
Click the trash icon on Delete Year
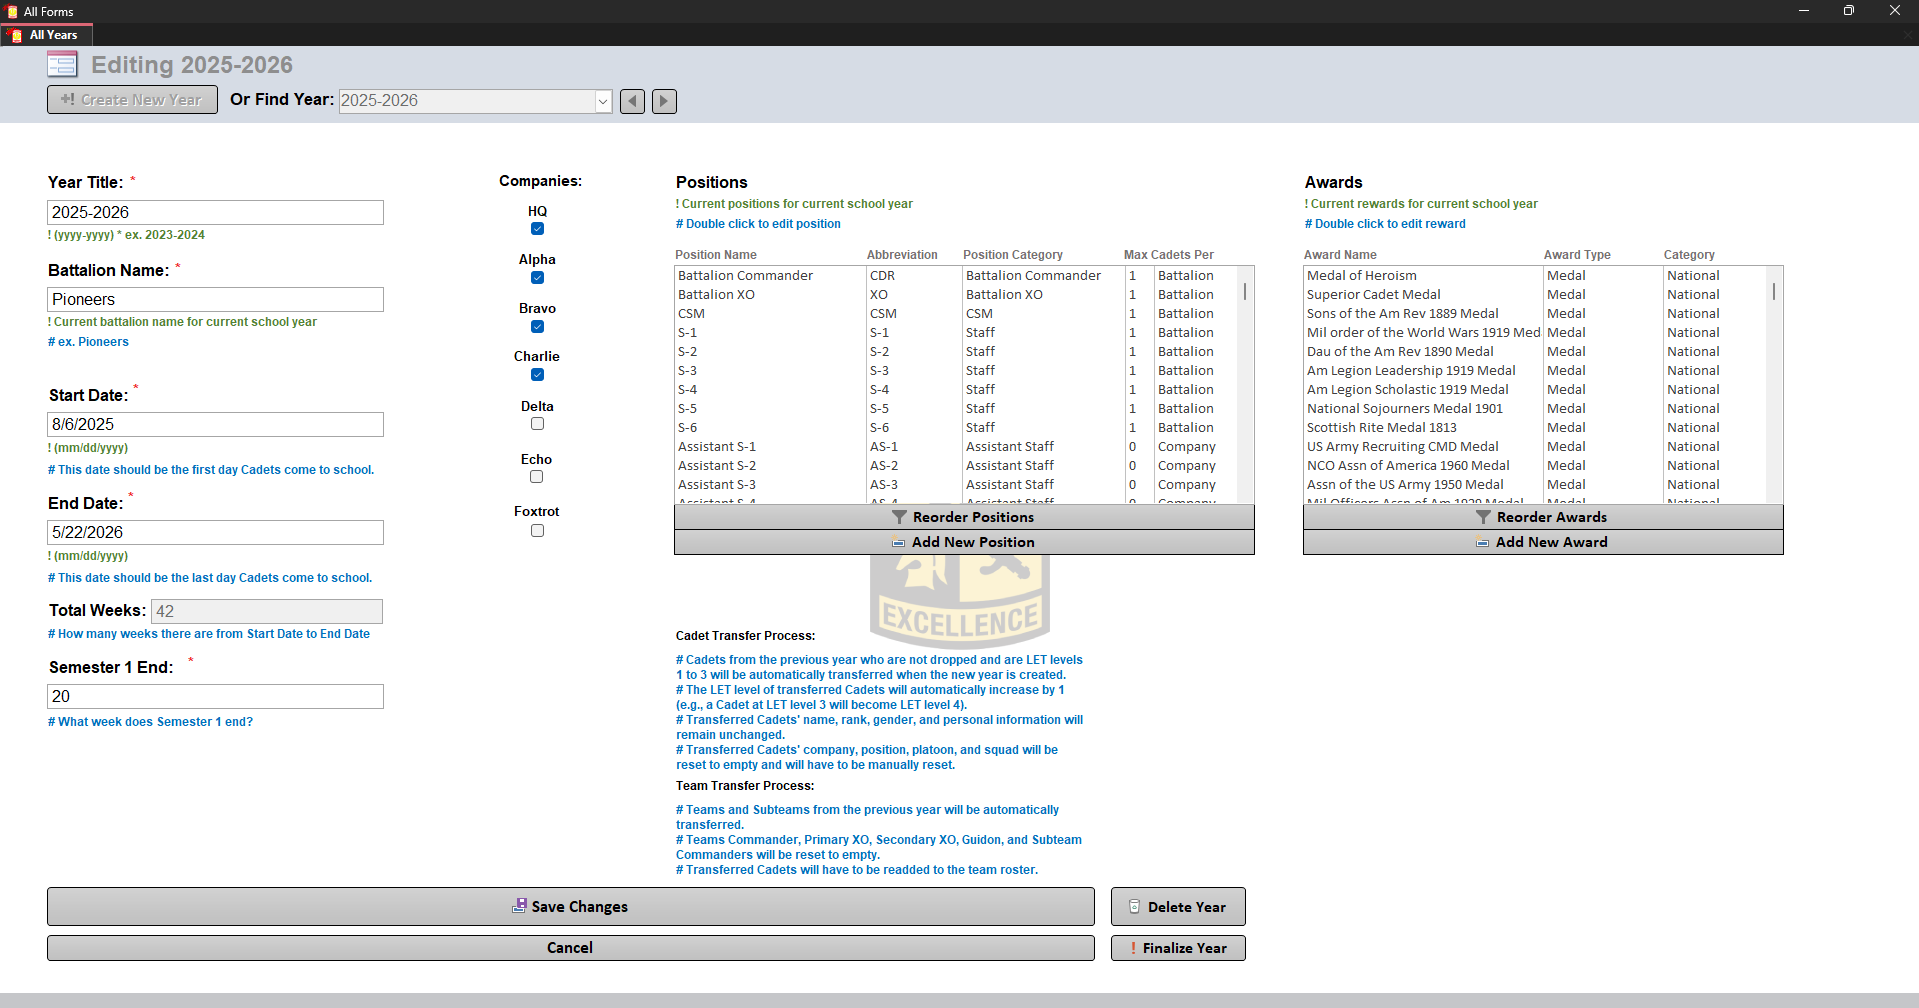(x=1134, y=907)
